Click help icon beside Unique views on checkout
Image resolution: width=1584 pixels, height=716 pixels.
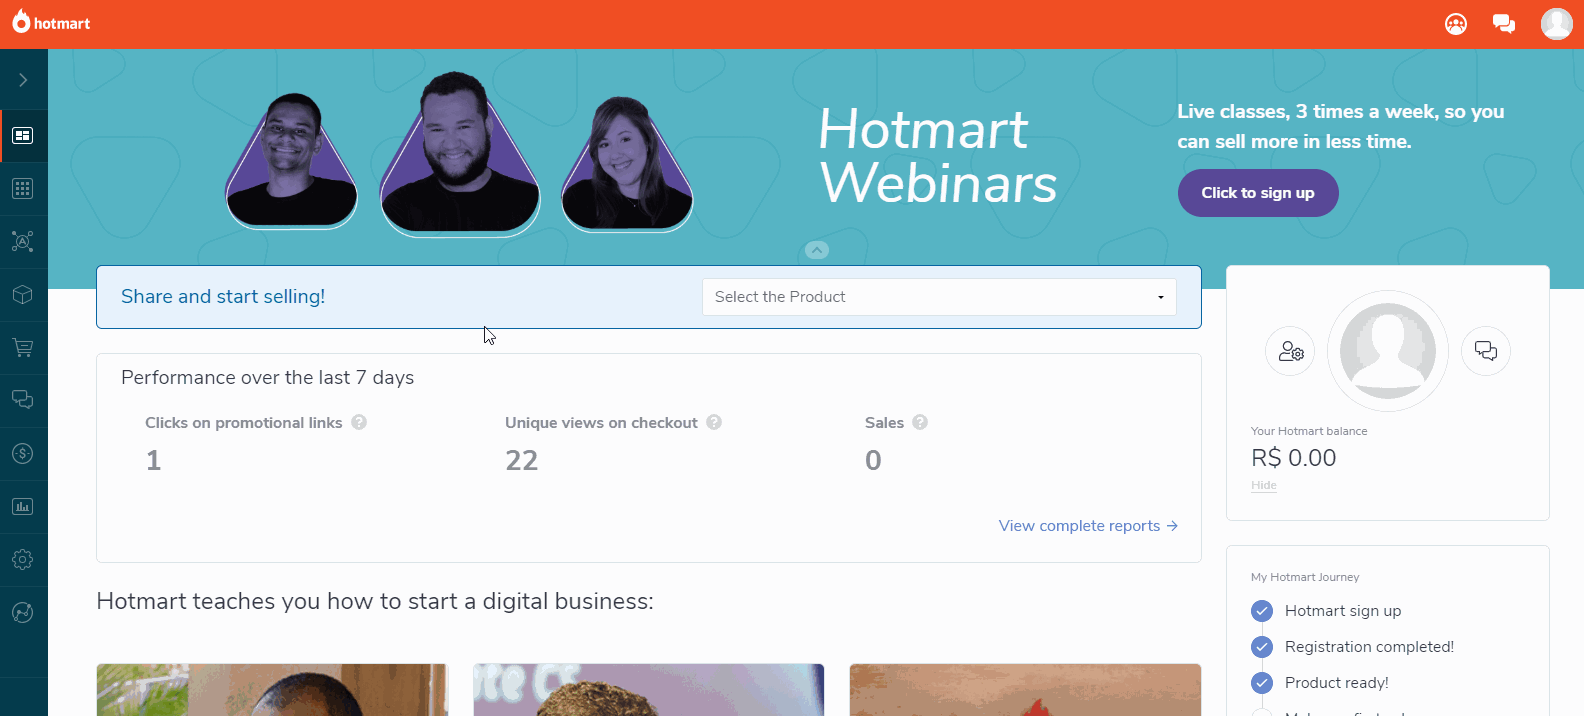[714, 422]
